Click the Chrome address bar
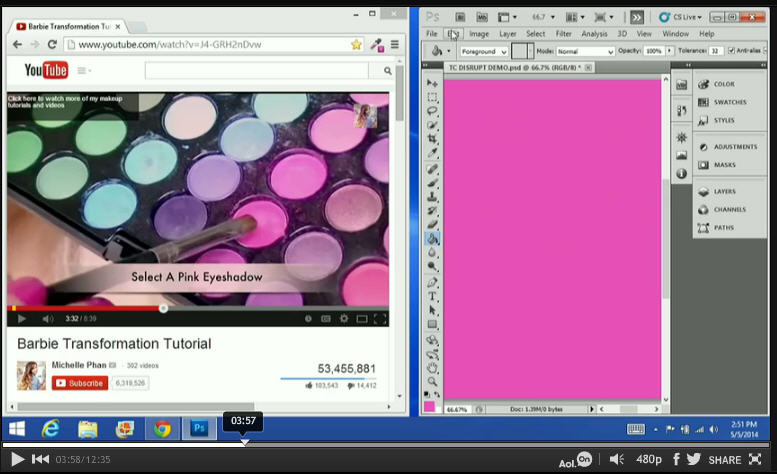Image resolution: width=777 pixels, height=474 pixels. click(x=213, y=45)
